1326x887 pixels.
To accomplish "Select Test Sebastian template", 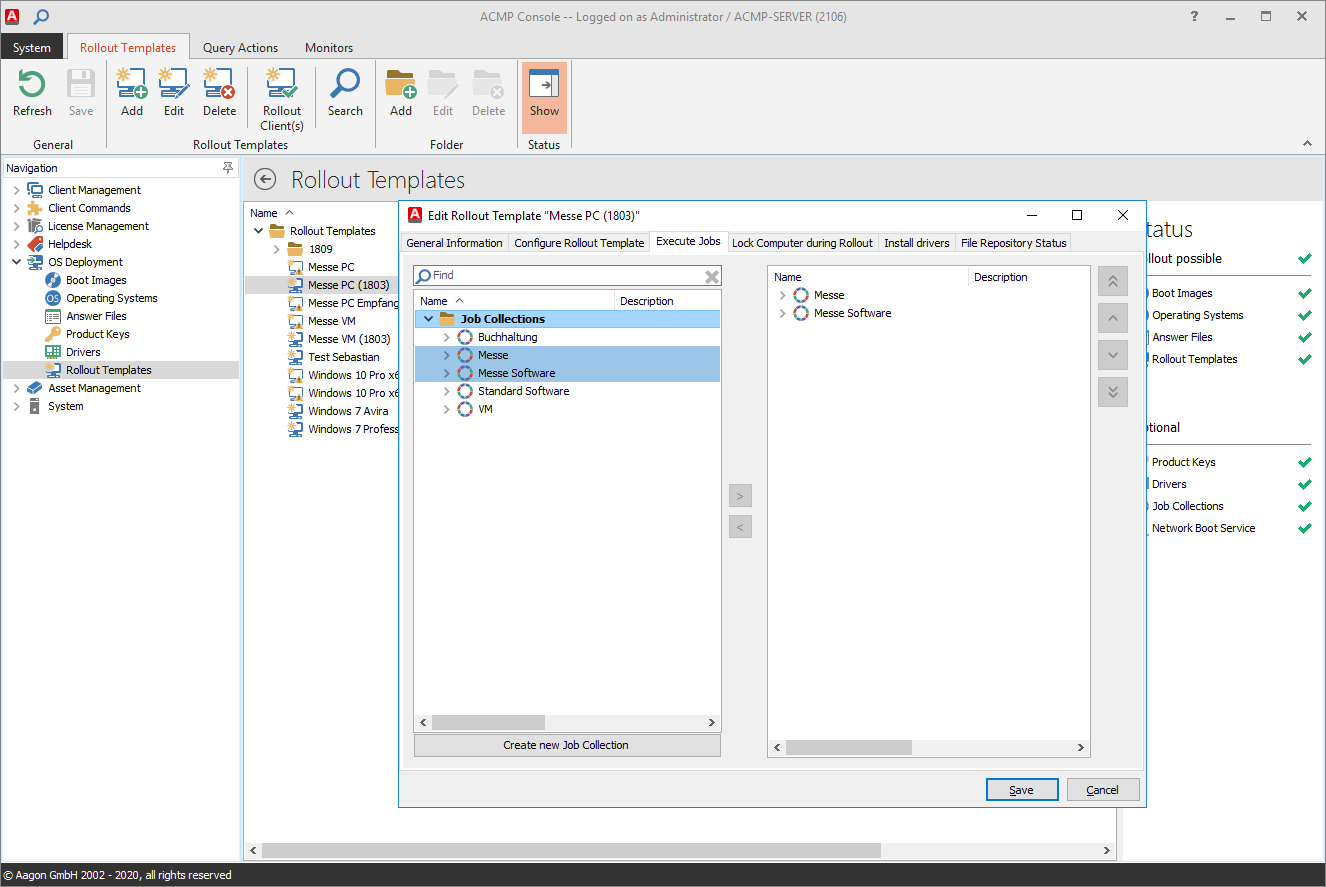I will pos(344,357).
